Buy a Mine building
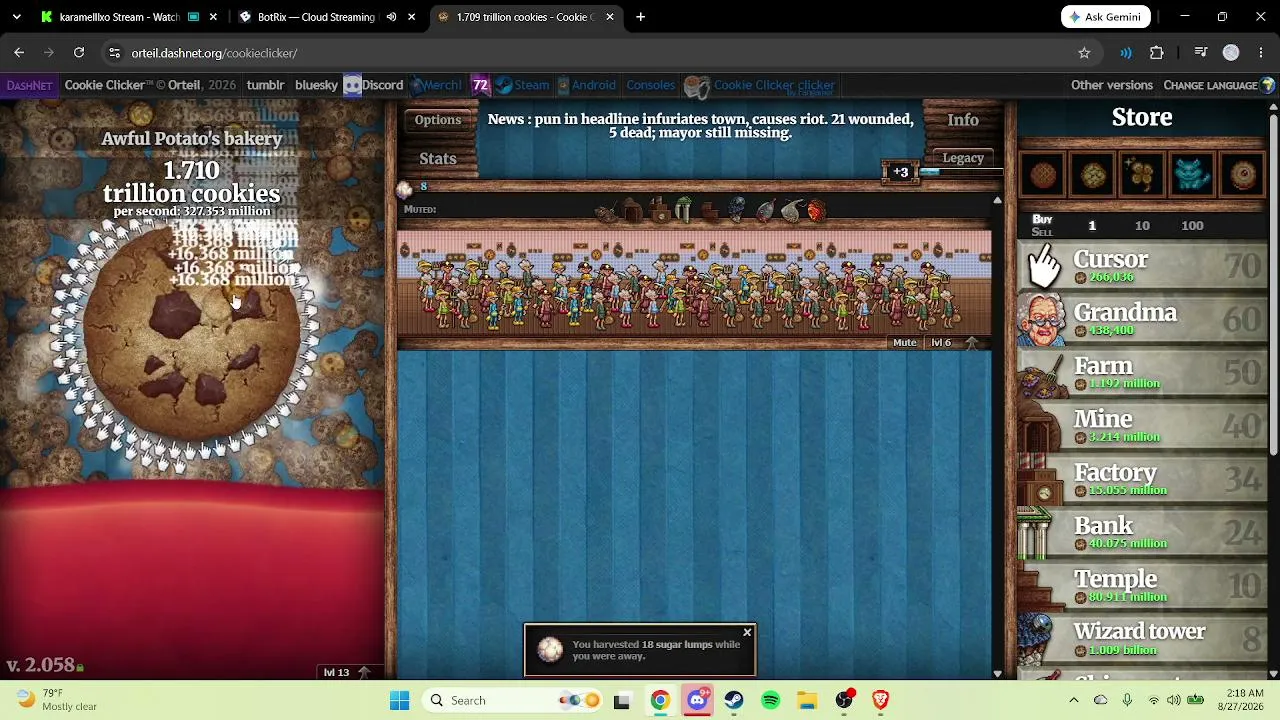Image resolution: width=1280 pixels, height=720 pixels. coord(1142,425)
